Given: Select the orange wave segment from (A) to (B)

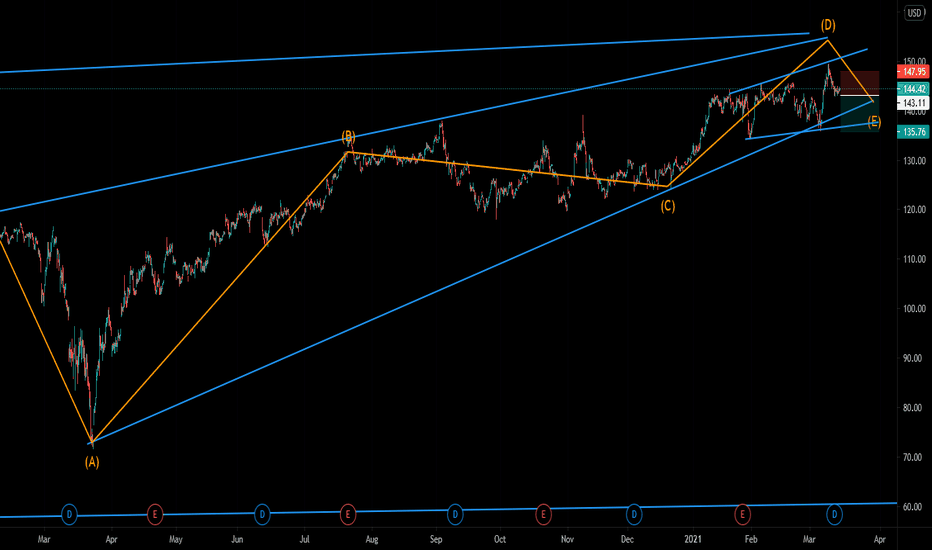Looking at the screenshot, I should [219, 297].
